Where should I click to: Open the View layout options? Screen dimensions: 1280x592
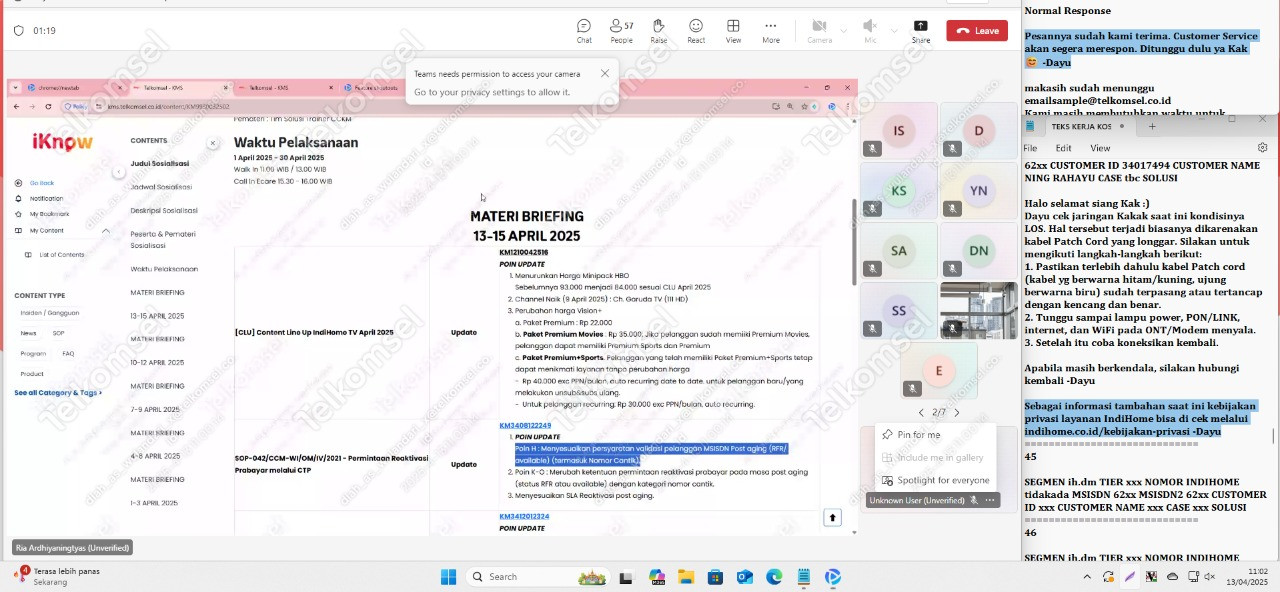click(733, 30)
